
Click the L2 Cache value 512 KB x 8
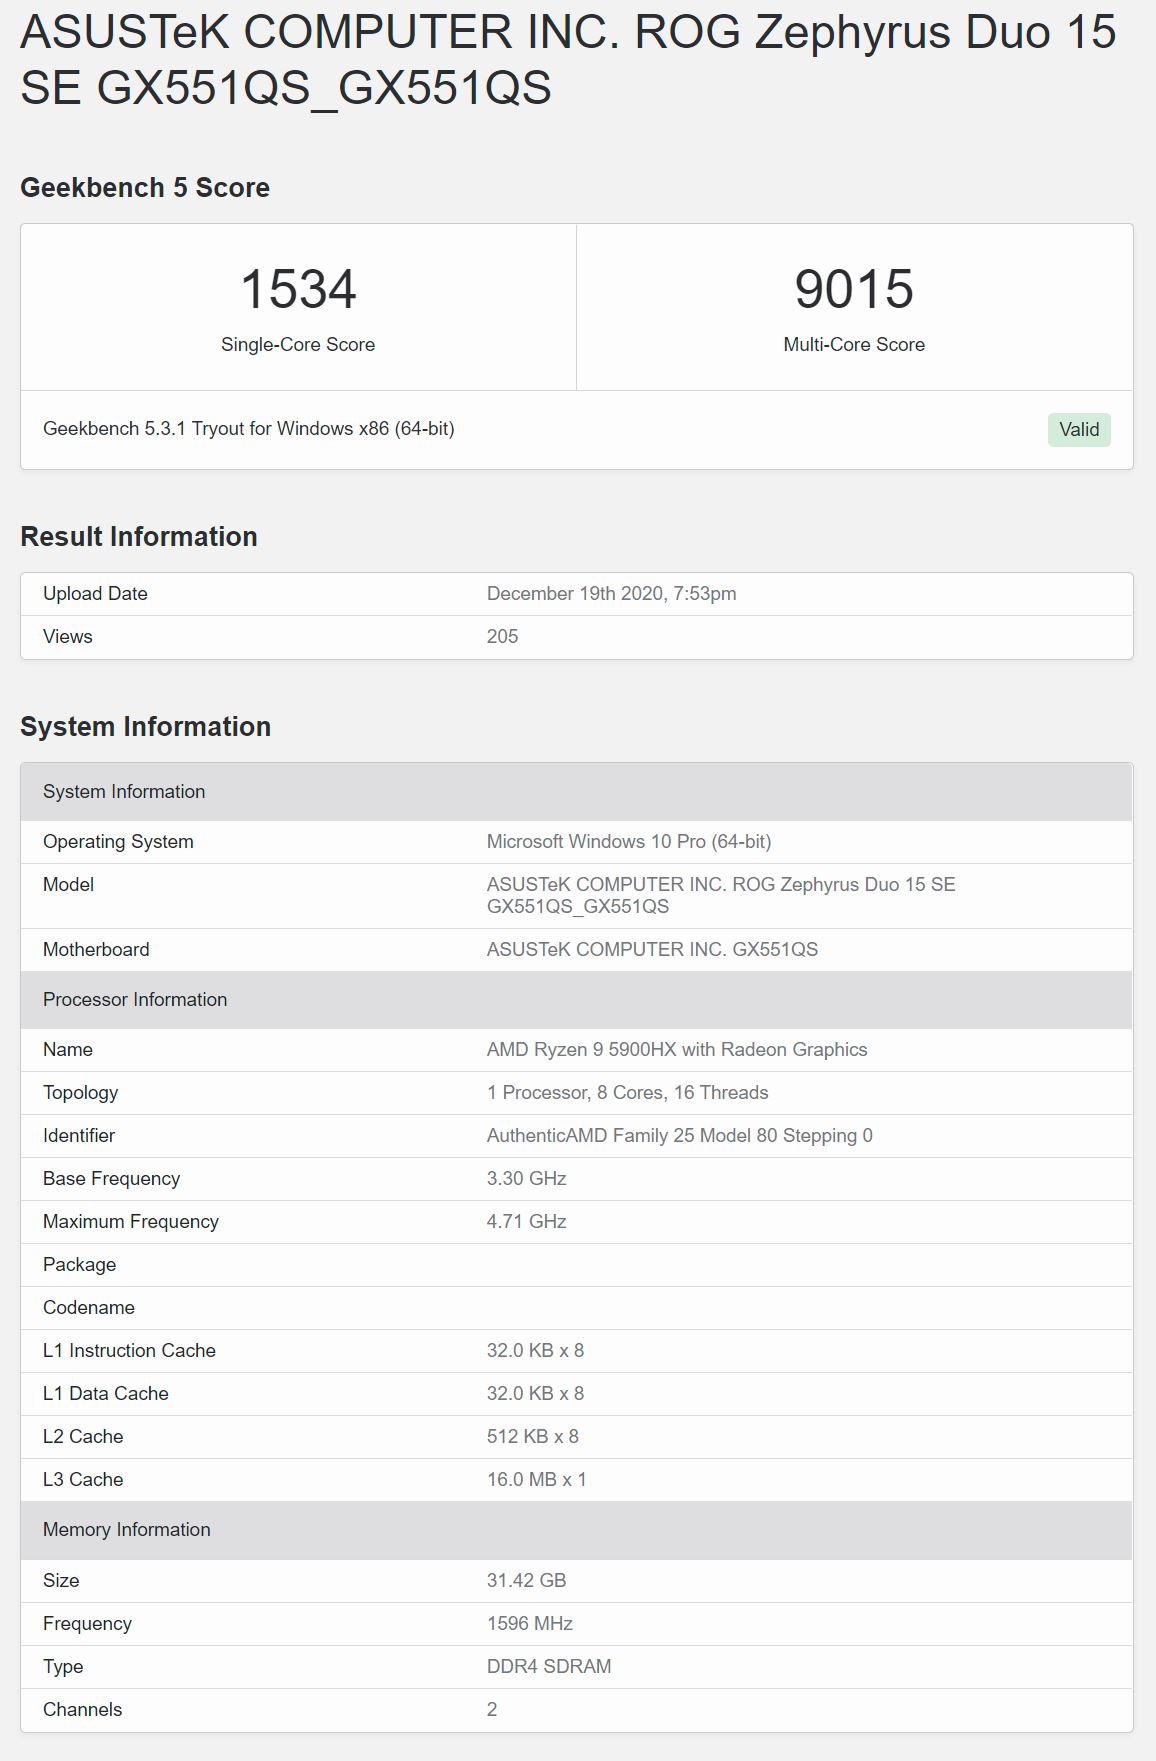click(x=533, y=1437)
